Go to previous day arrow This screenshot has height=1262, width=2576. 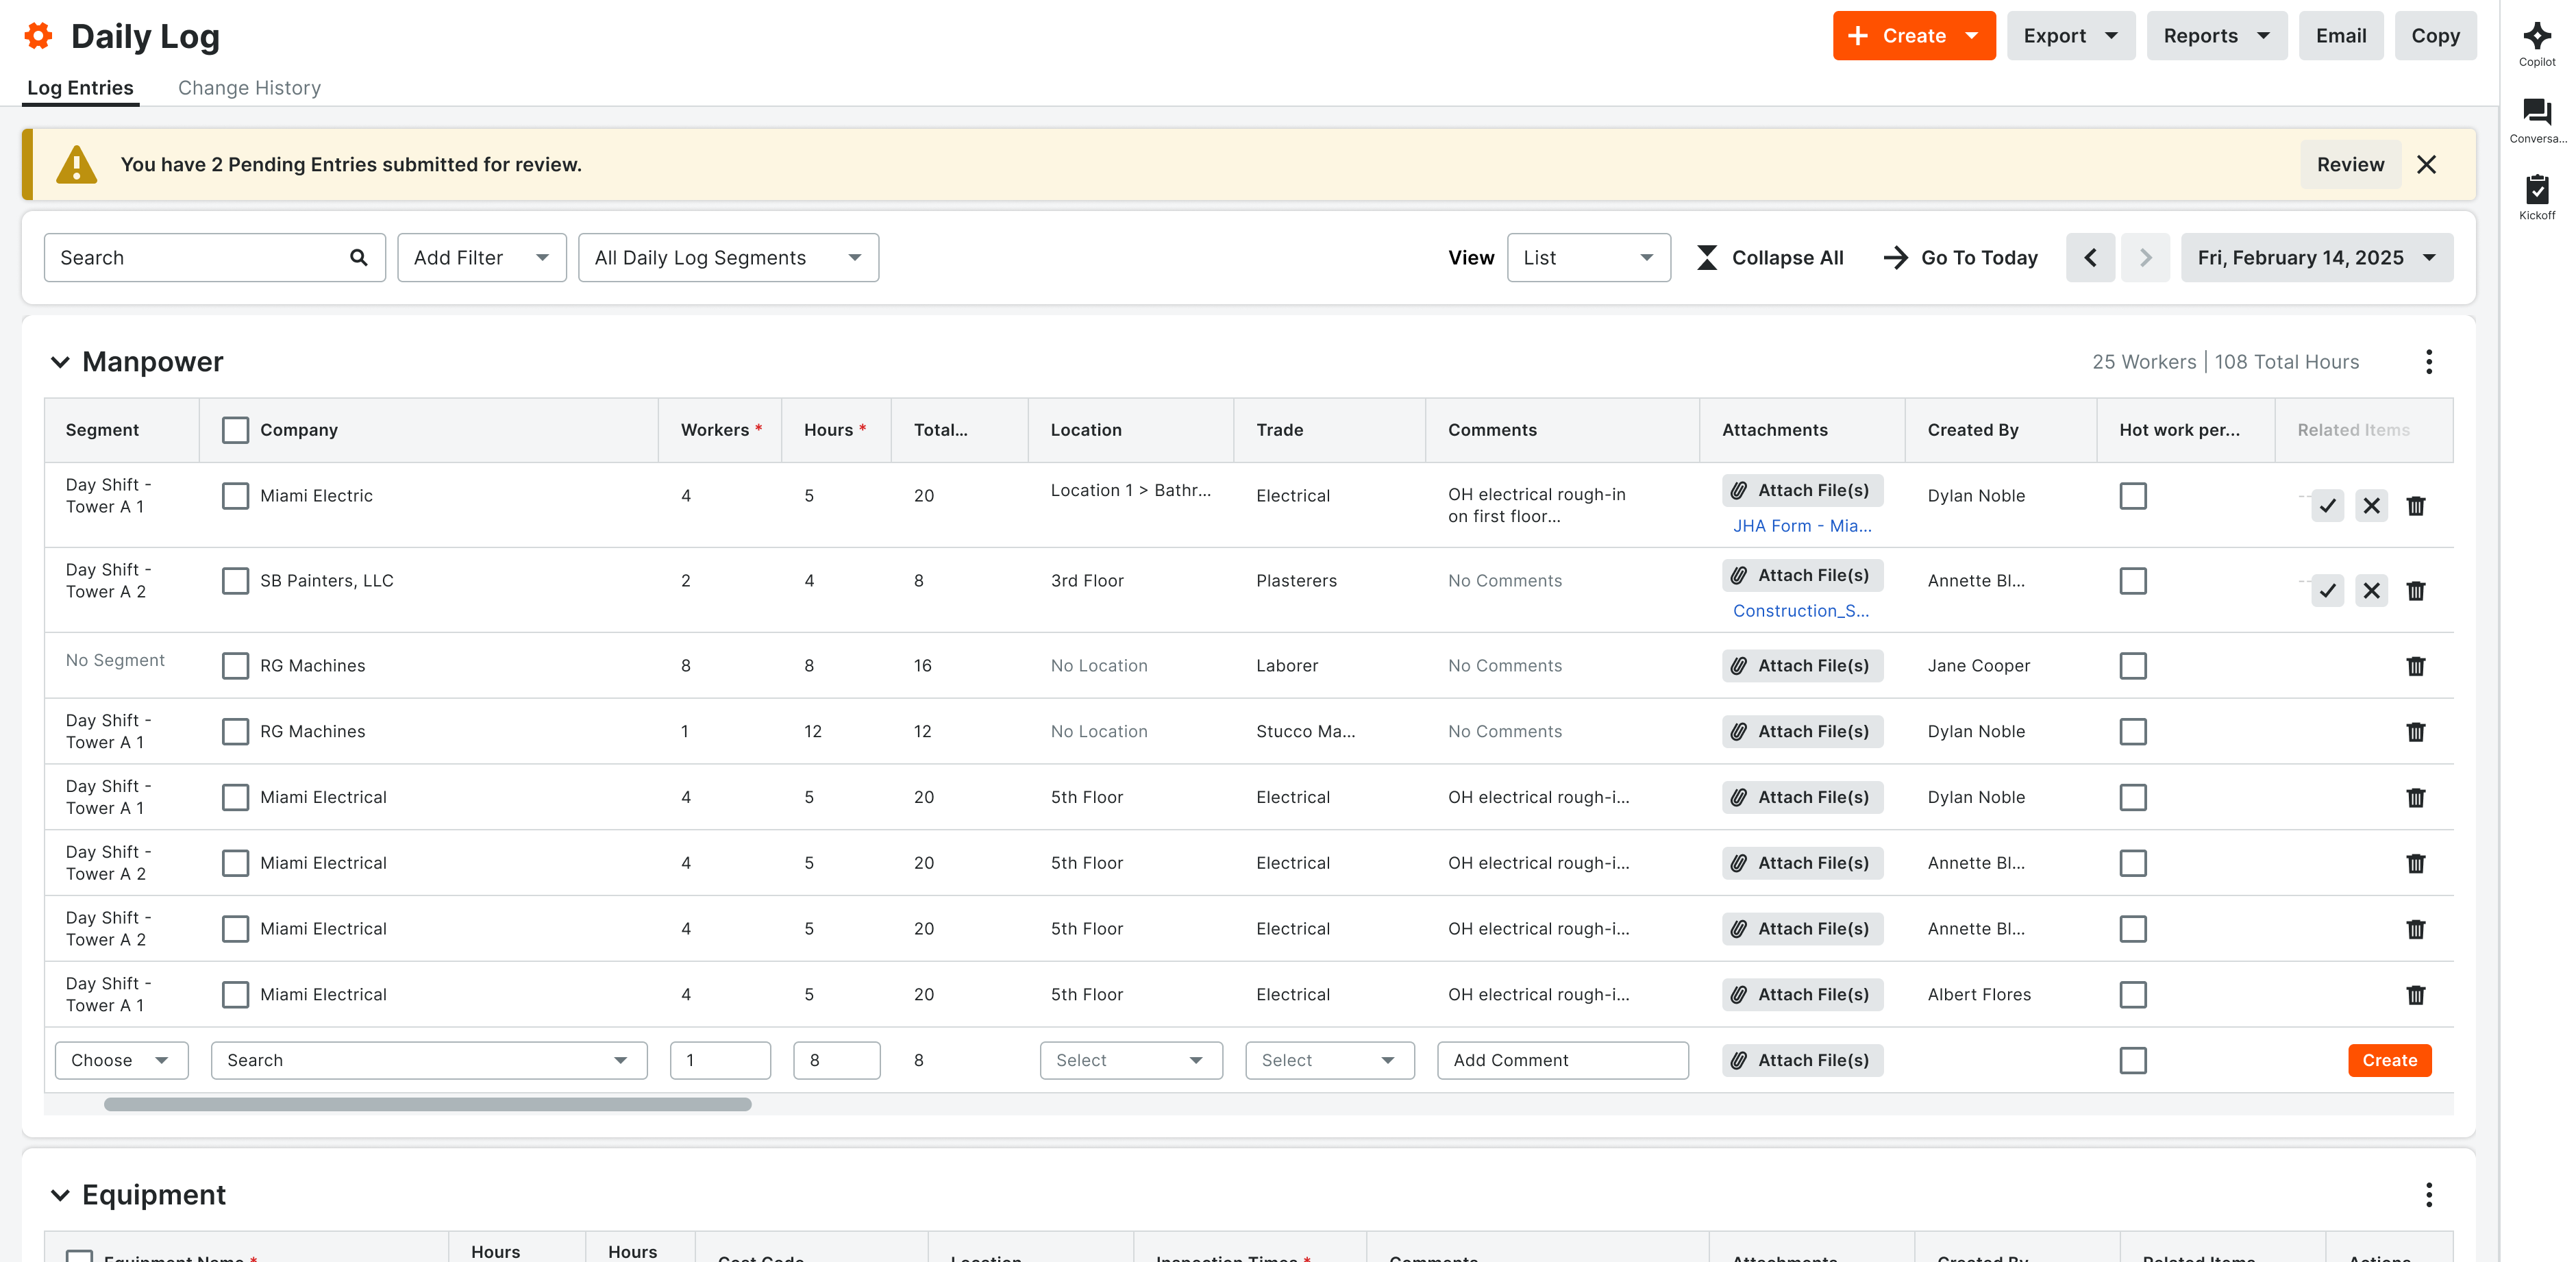click(x=2090, y=258)
